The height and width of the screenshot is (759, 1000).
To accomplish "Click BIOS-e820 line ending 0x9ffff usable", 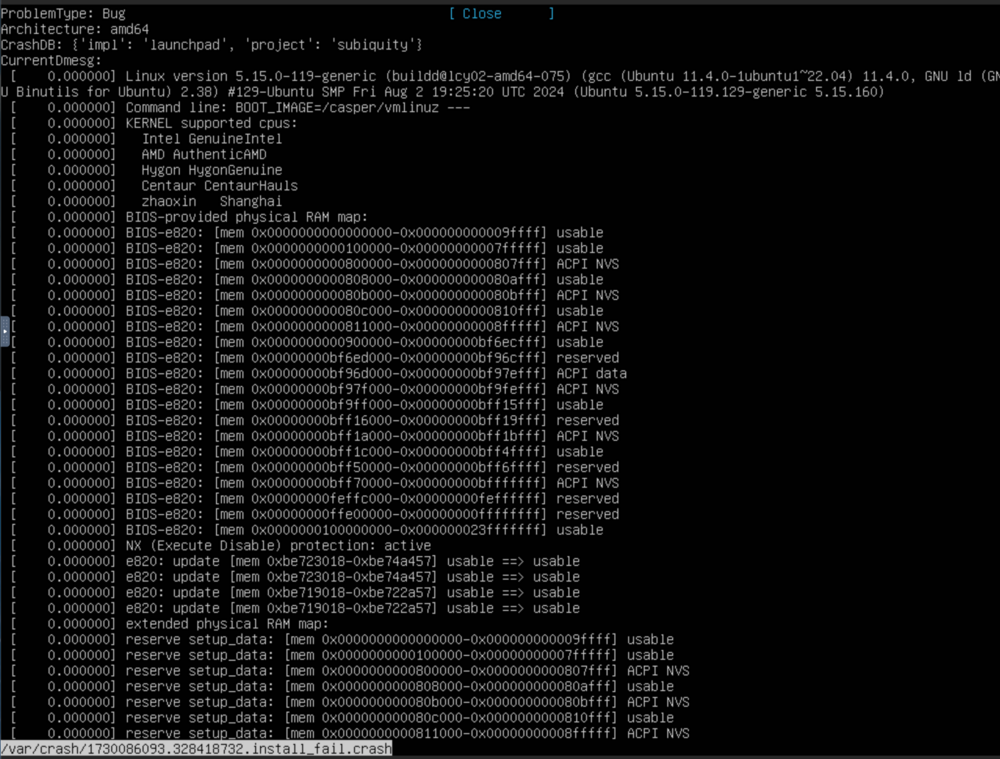I will [306, 232].
